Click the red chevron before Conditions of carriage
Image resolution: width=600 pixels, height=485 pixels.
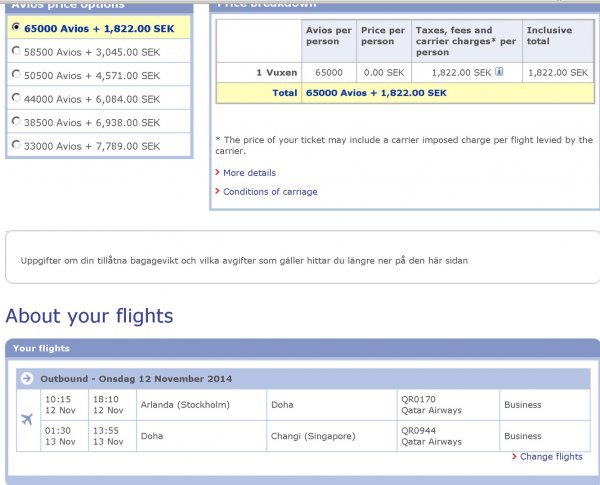[216, 192]
